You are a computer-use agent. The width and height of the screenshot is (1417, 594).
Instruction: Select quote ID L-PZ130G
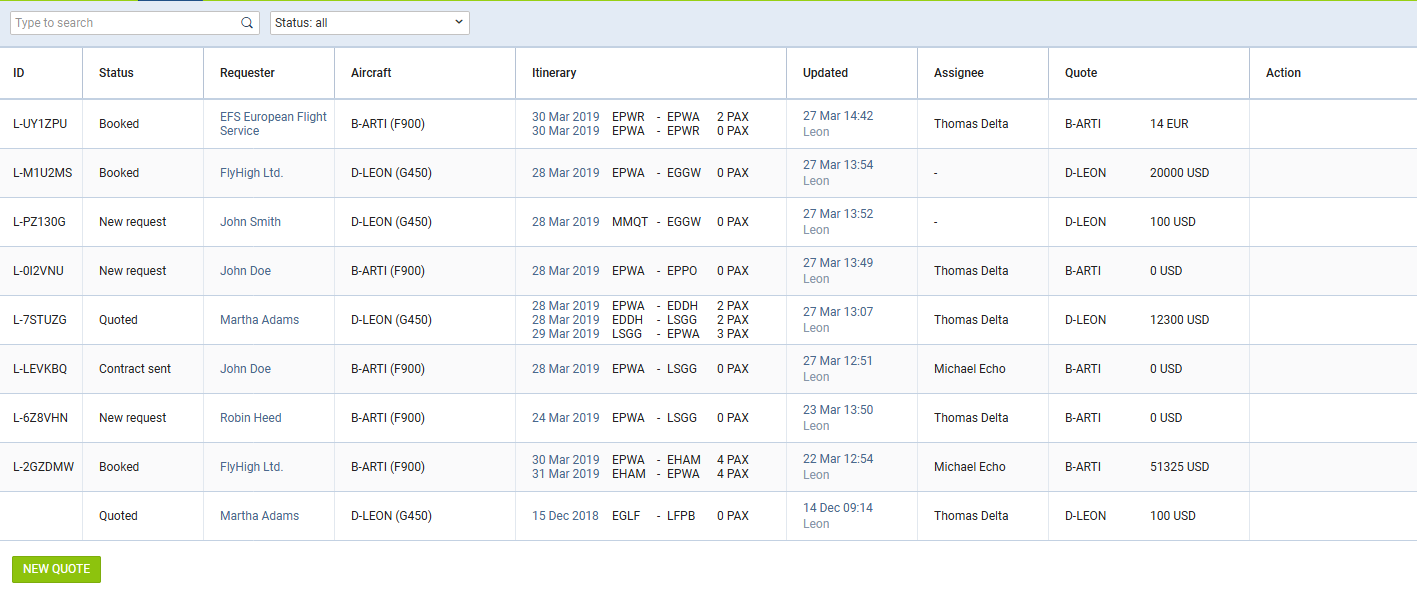coord(39,222)
